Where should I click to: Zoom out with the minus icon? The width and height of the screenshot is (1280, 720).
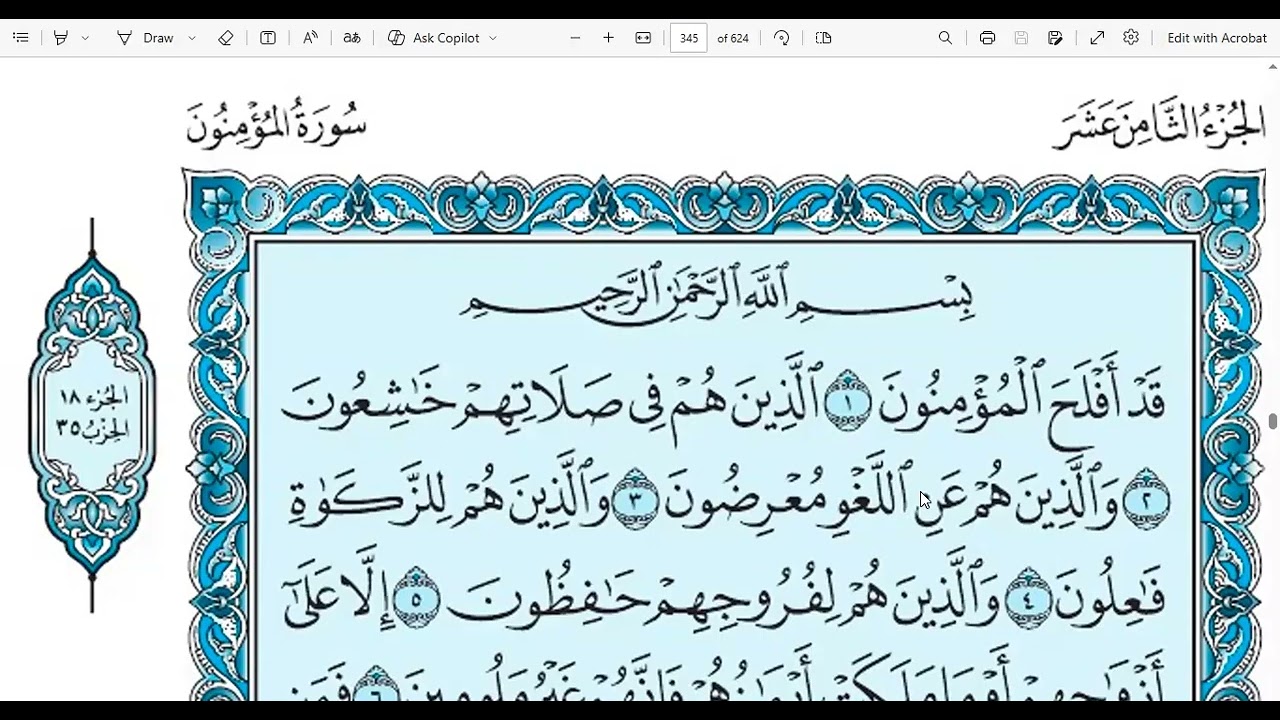click(x=575, y=38)
